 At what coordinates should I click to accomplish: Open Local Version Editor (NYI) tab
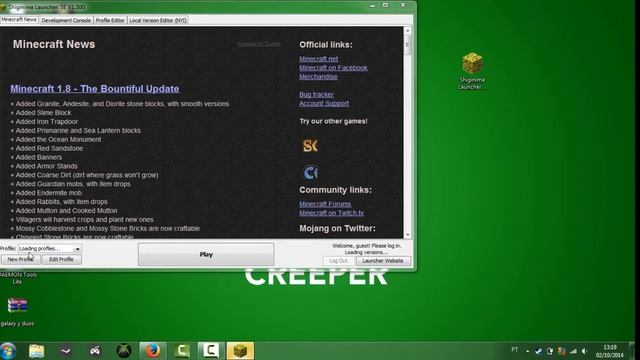pos(158,20)
